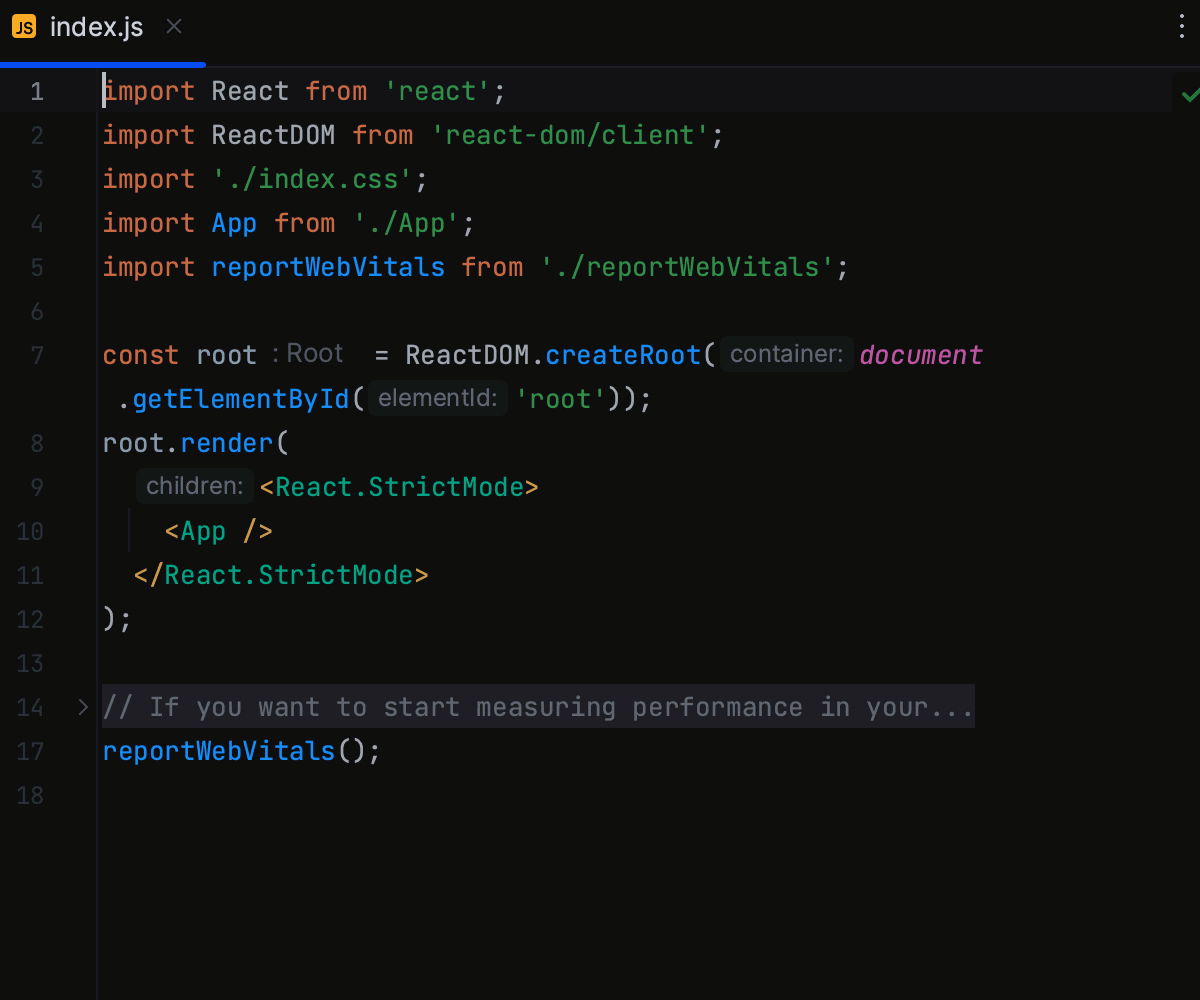Click the JS file type icon on the tab
The image size is (1200, 1000).
[x=23, y=27]
